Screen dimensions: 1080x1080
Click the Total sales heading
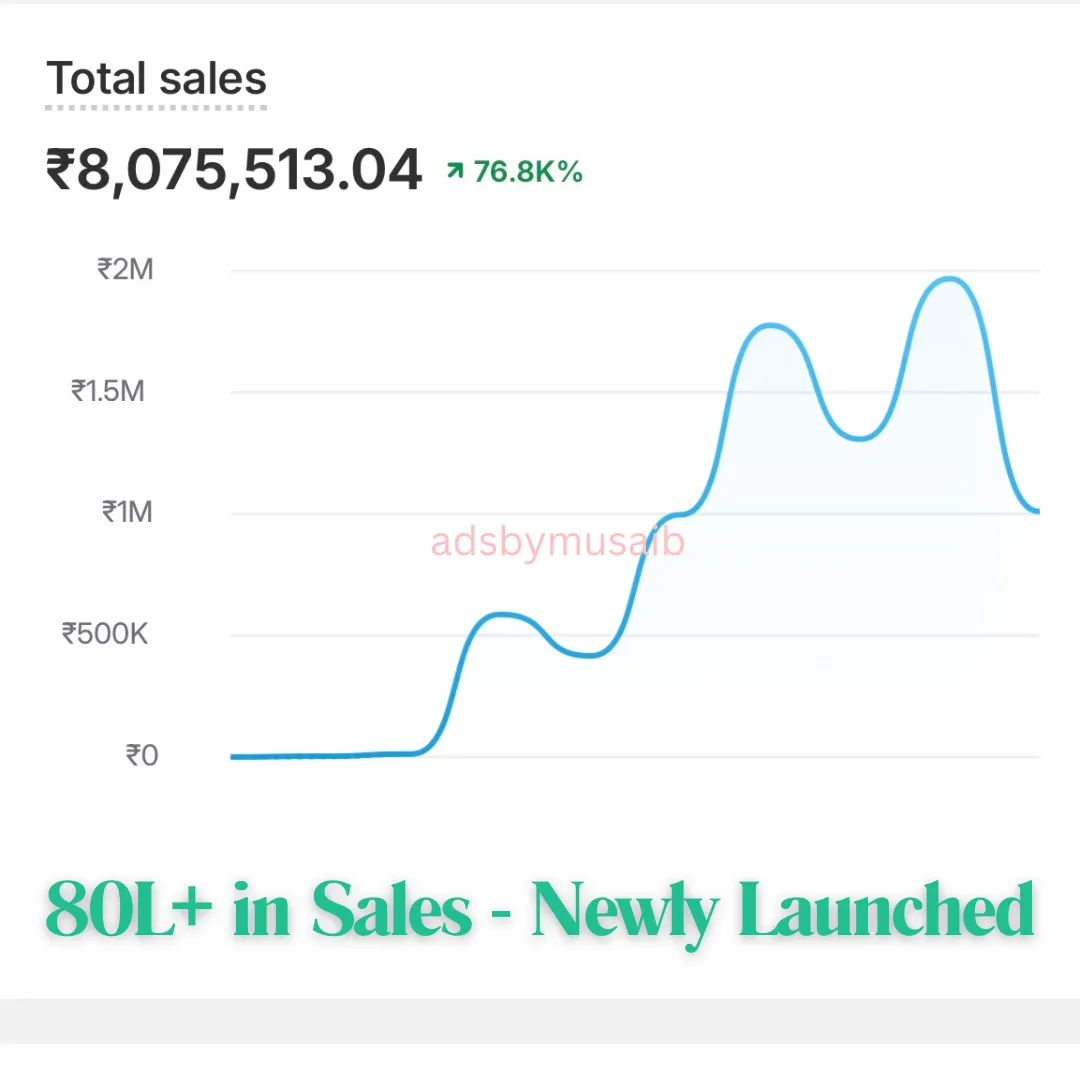coord(156,78)
